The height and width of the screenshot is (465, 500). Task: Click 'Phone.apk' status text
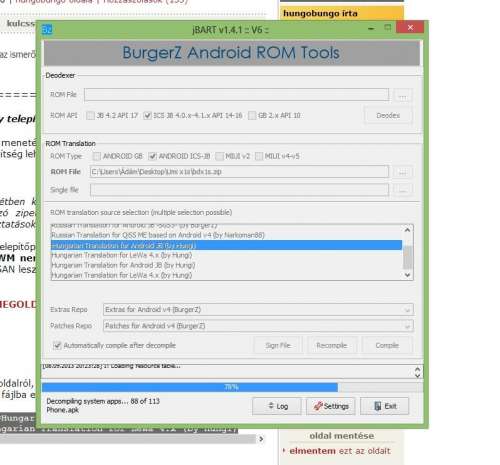point(63,410)
